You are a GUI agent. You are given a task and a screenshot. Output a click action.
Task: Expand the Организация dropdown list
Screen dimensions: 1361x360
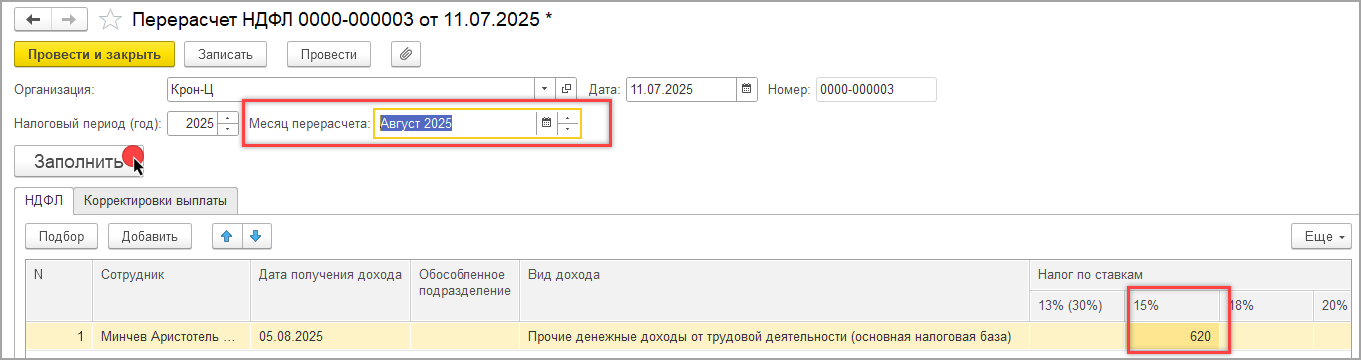click(545, 90)
